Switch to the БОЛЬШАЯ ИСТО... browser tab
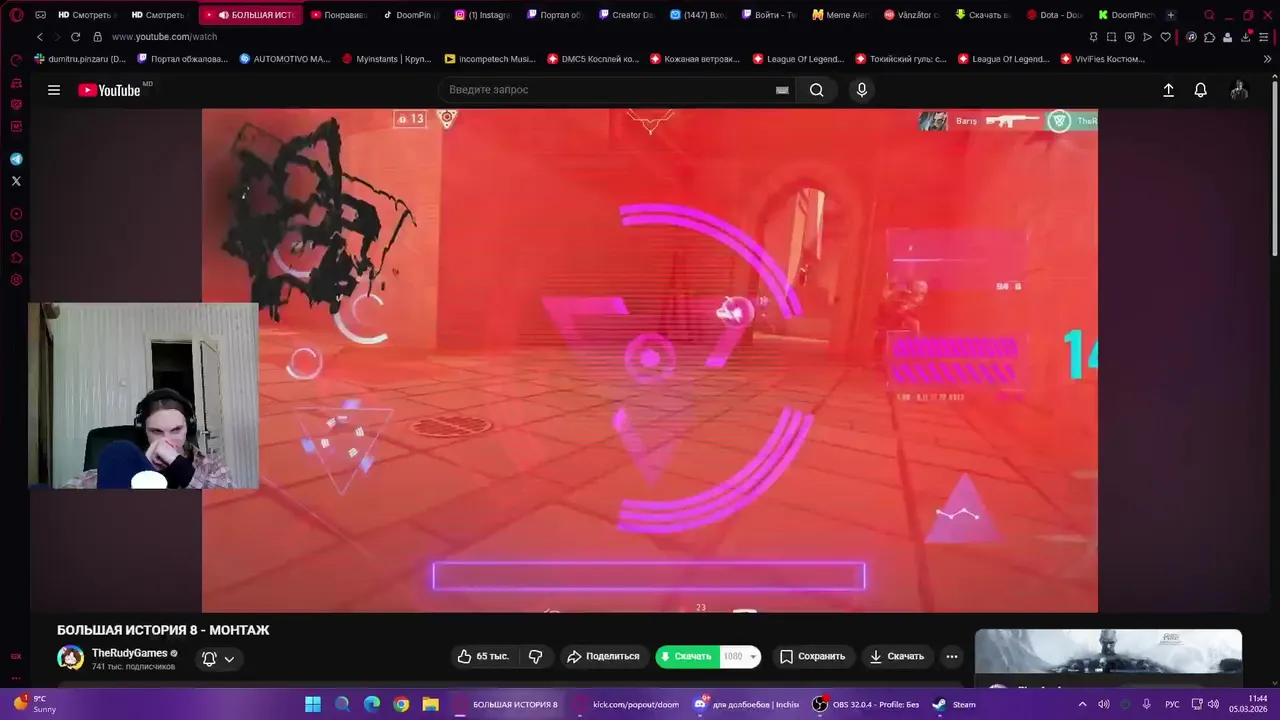This screenshot has width=1280, height=720. pos(250,15)
